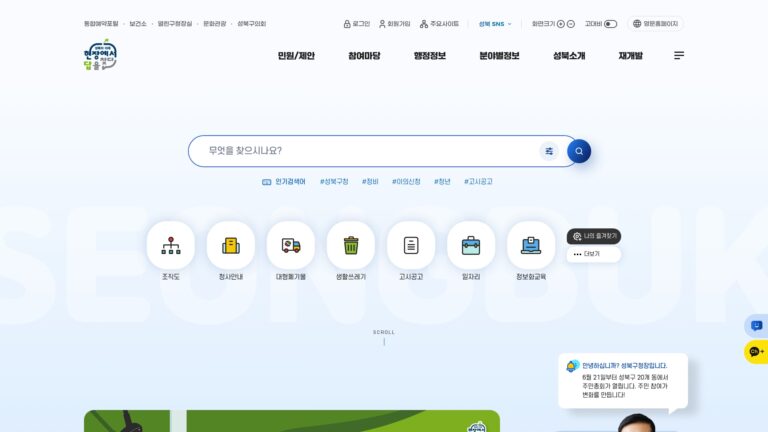The image size is (768, 432).
Task: Open the 행정정보 menu
Action: coord(430,56)
